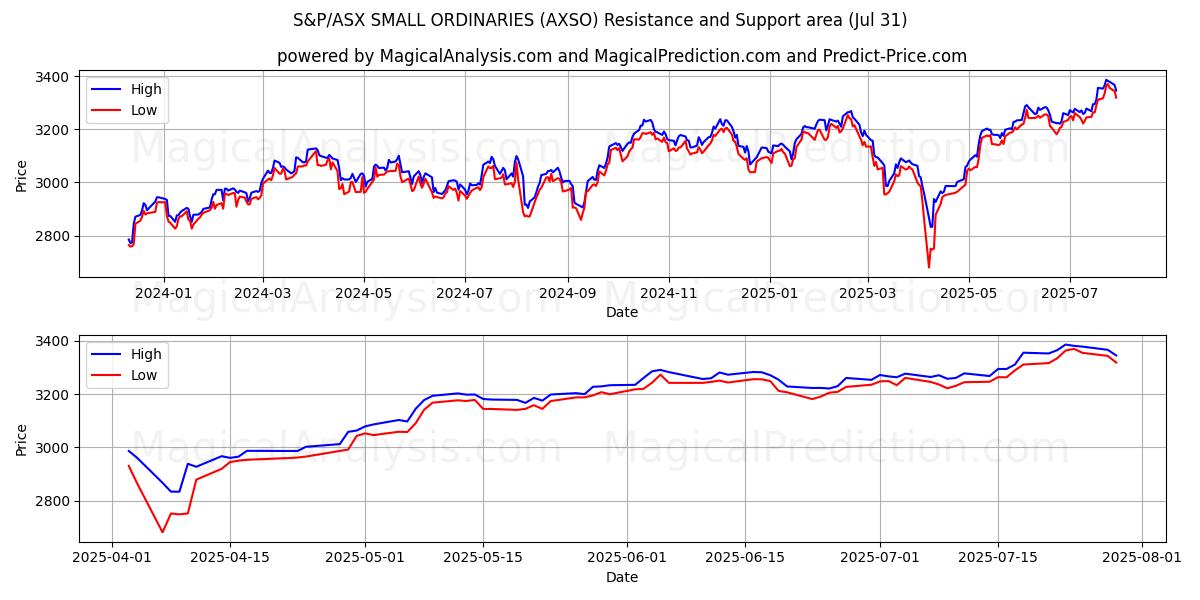Click the '3000' y-axis label in top chart

point(53,183)
